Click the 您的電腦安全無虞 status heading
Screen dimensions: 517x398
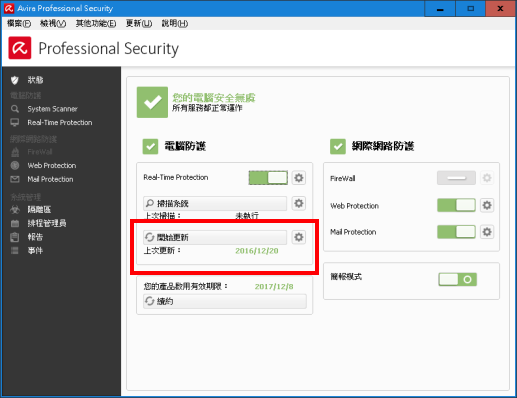pos(214,98)
